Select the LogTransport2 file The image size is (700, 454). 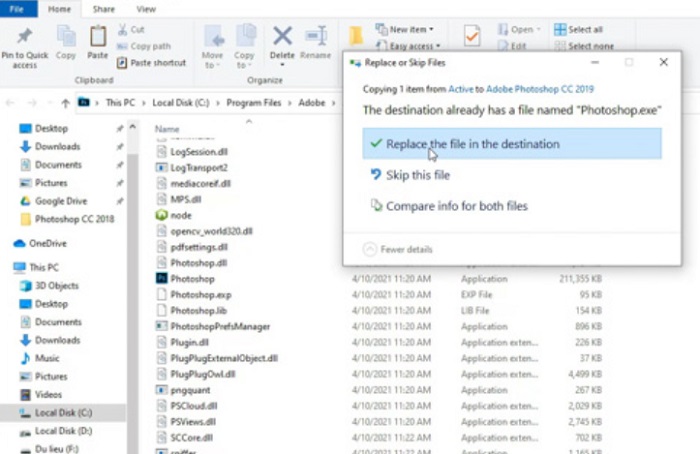(199, 167)
